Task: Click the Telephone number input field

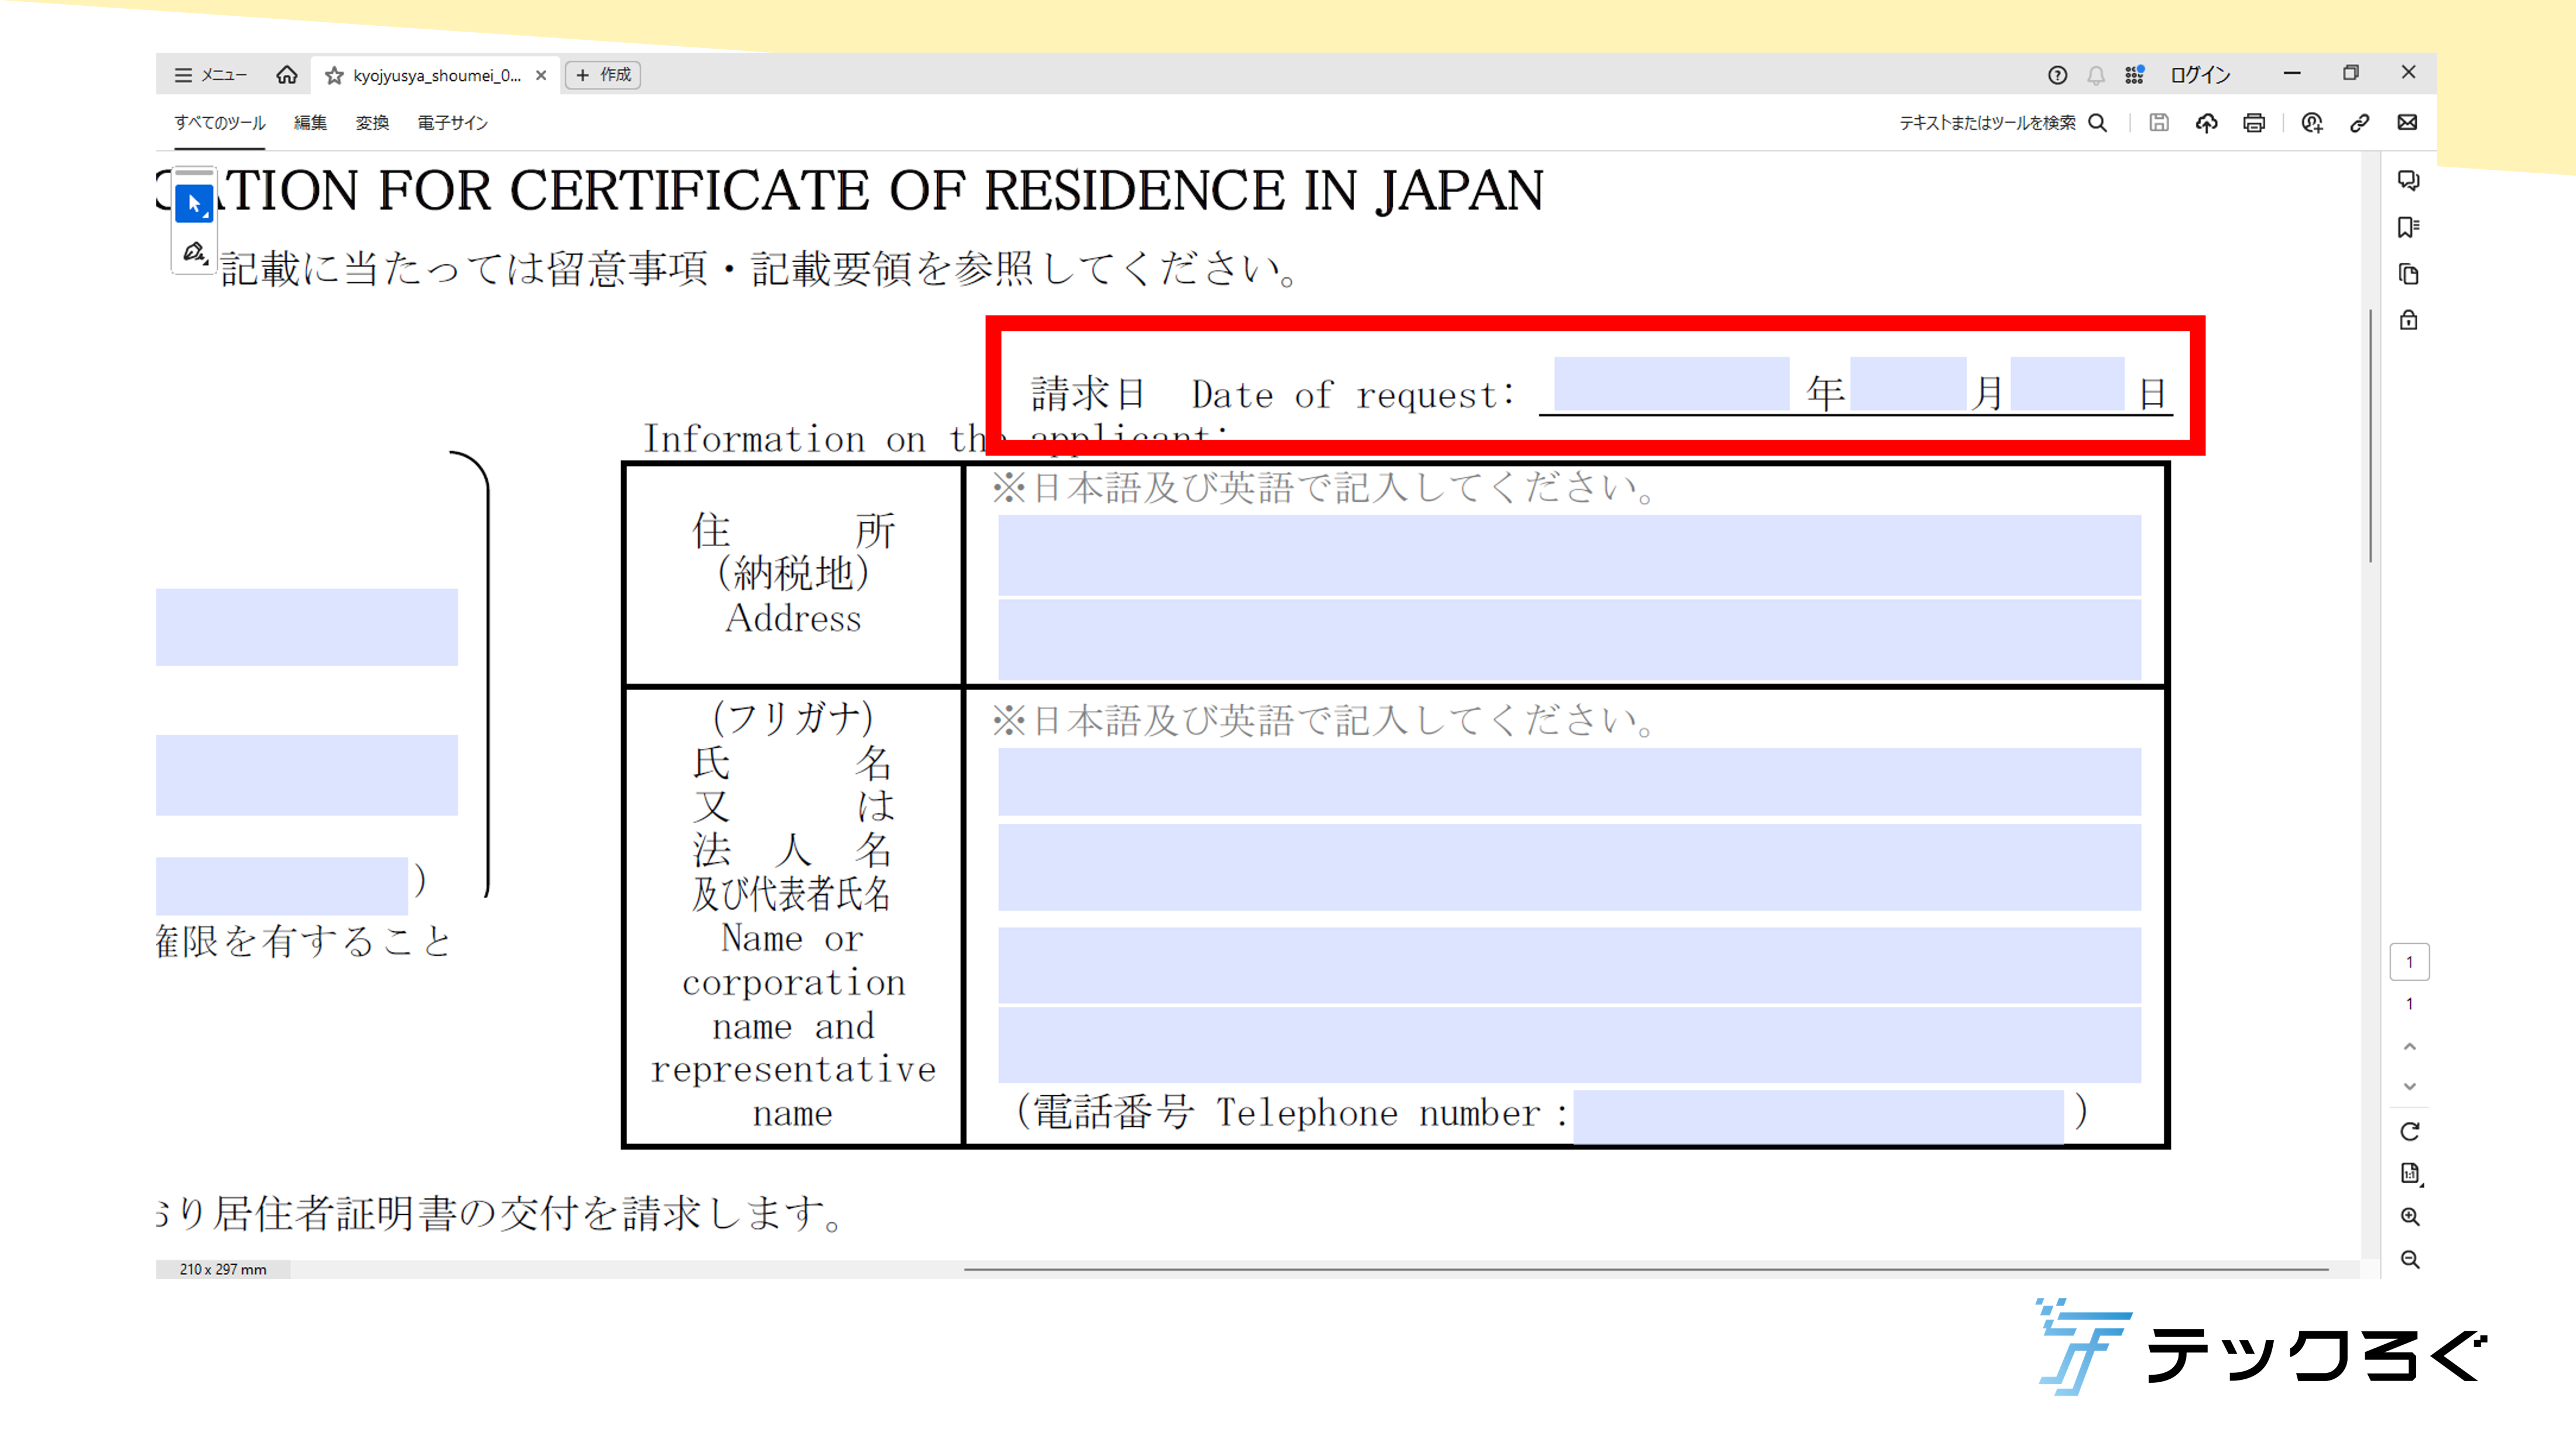Action: (1818, 1116)
